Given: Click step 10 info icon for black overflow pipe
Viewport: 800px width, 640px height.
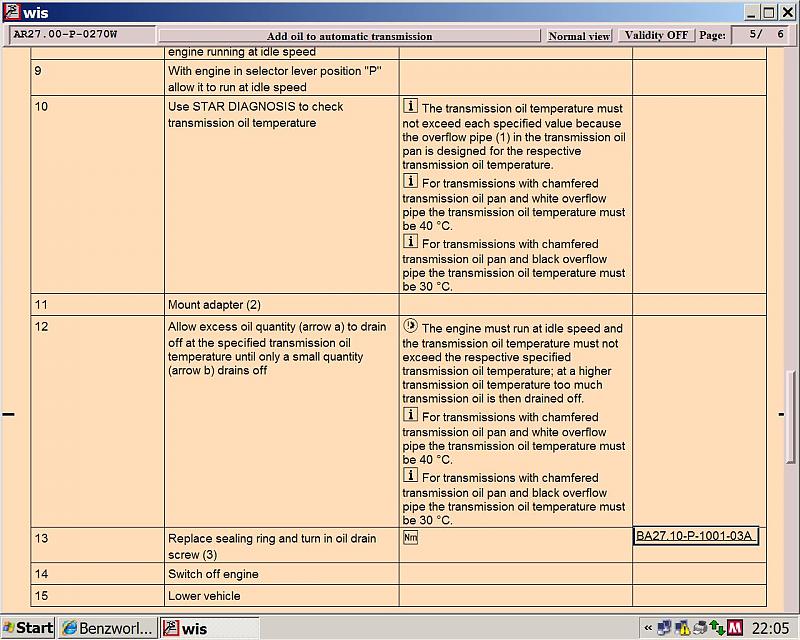Looking at the screenshot, I should click(x=410, y=241).
